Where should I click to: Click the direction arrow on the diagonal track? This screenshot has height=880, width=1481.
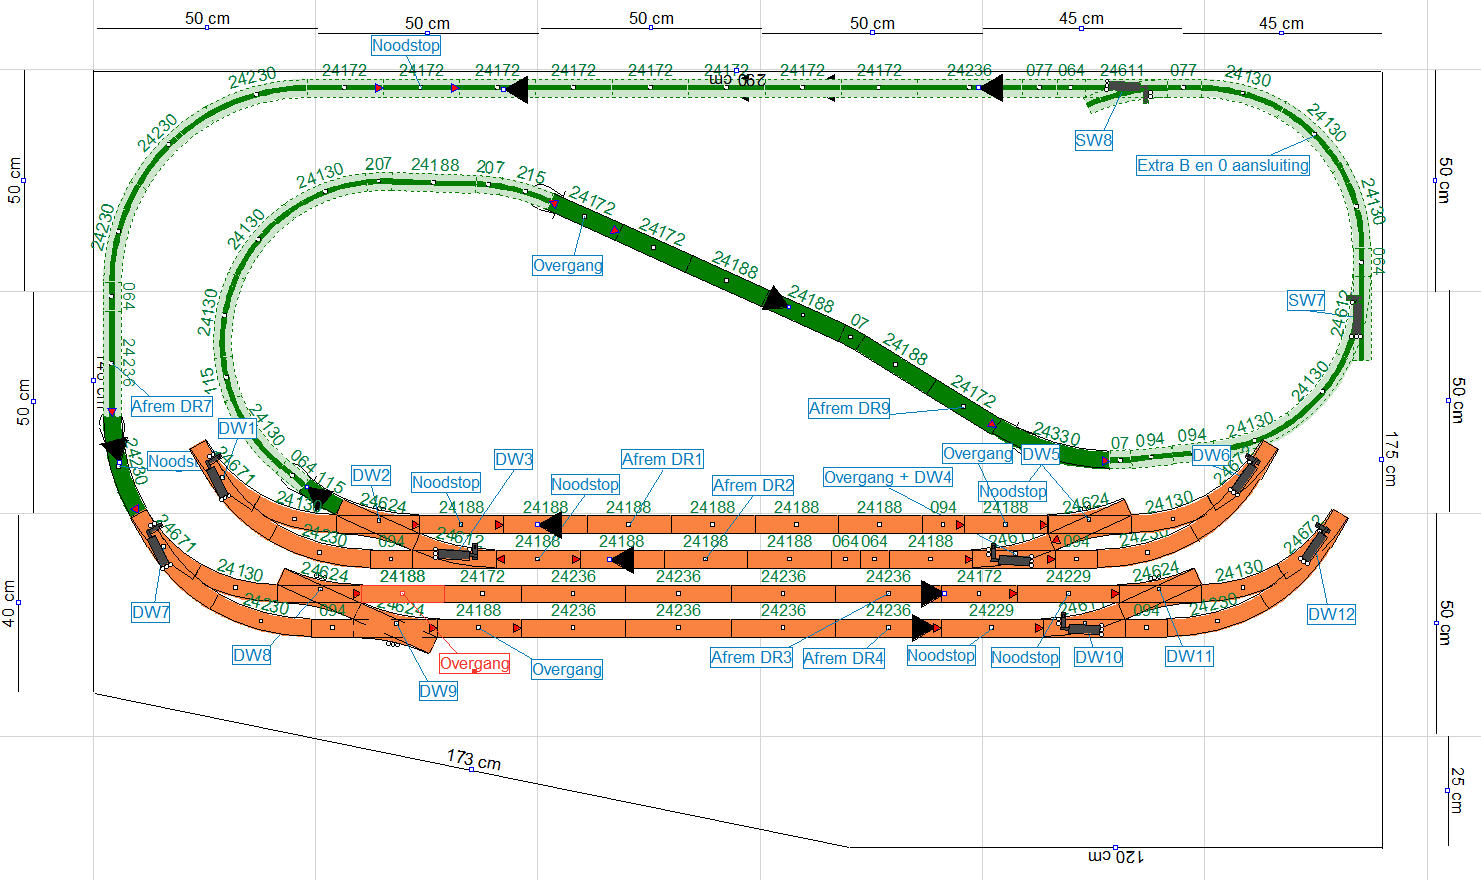774,298
